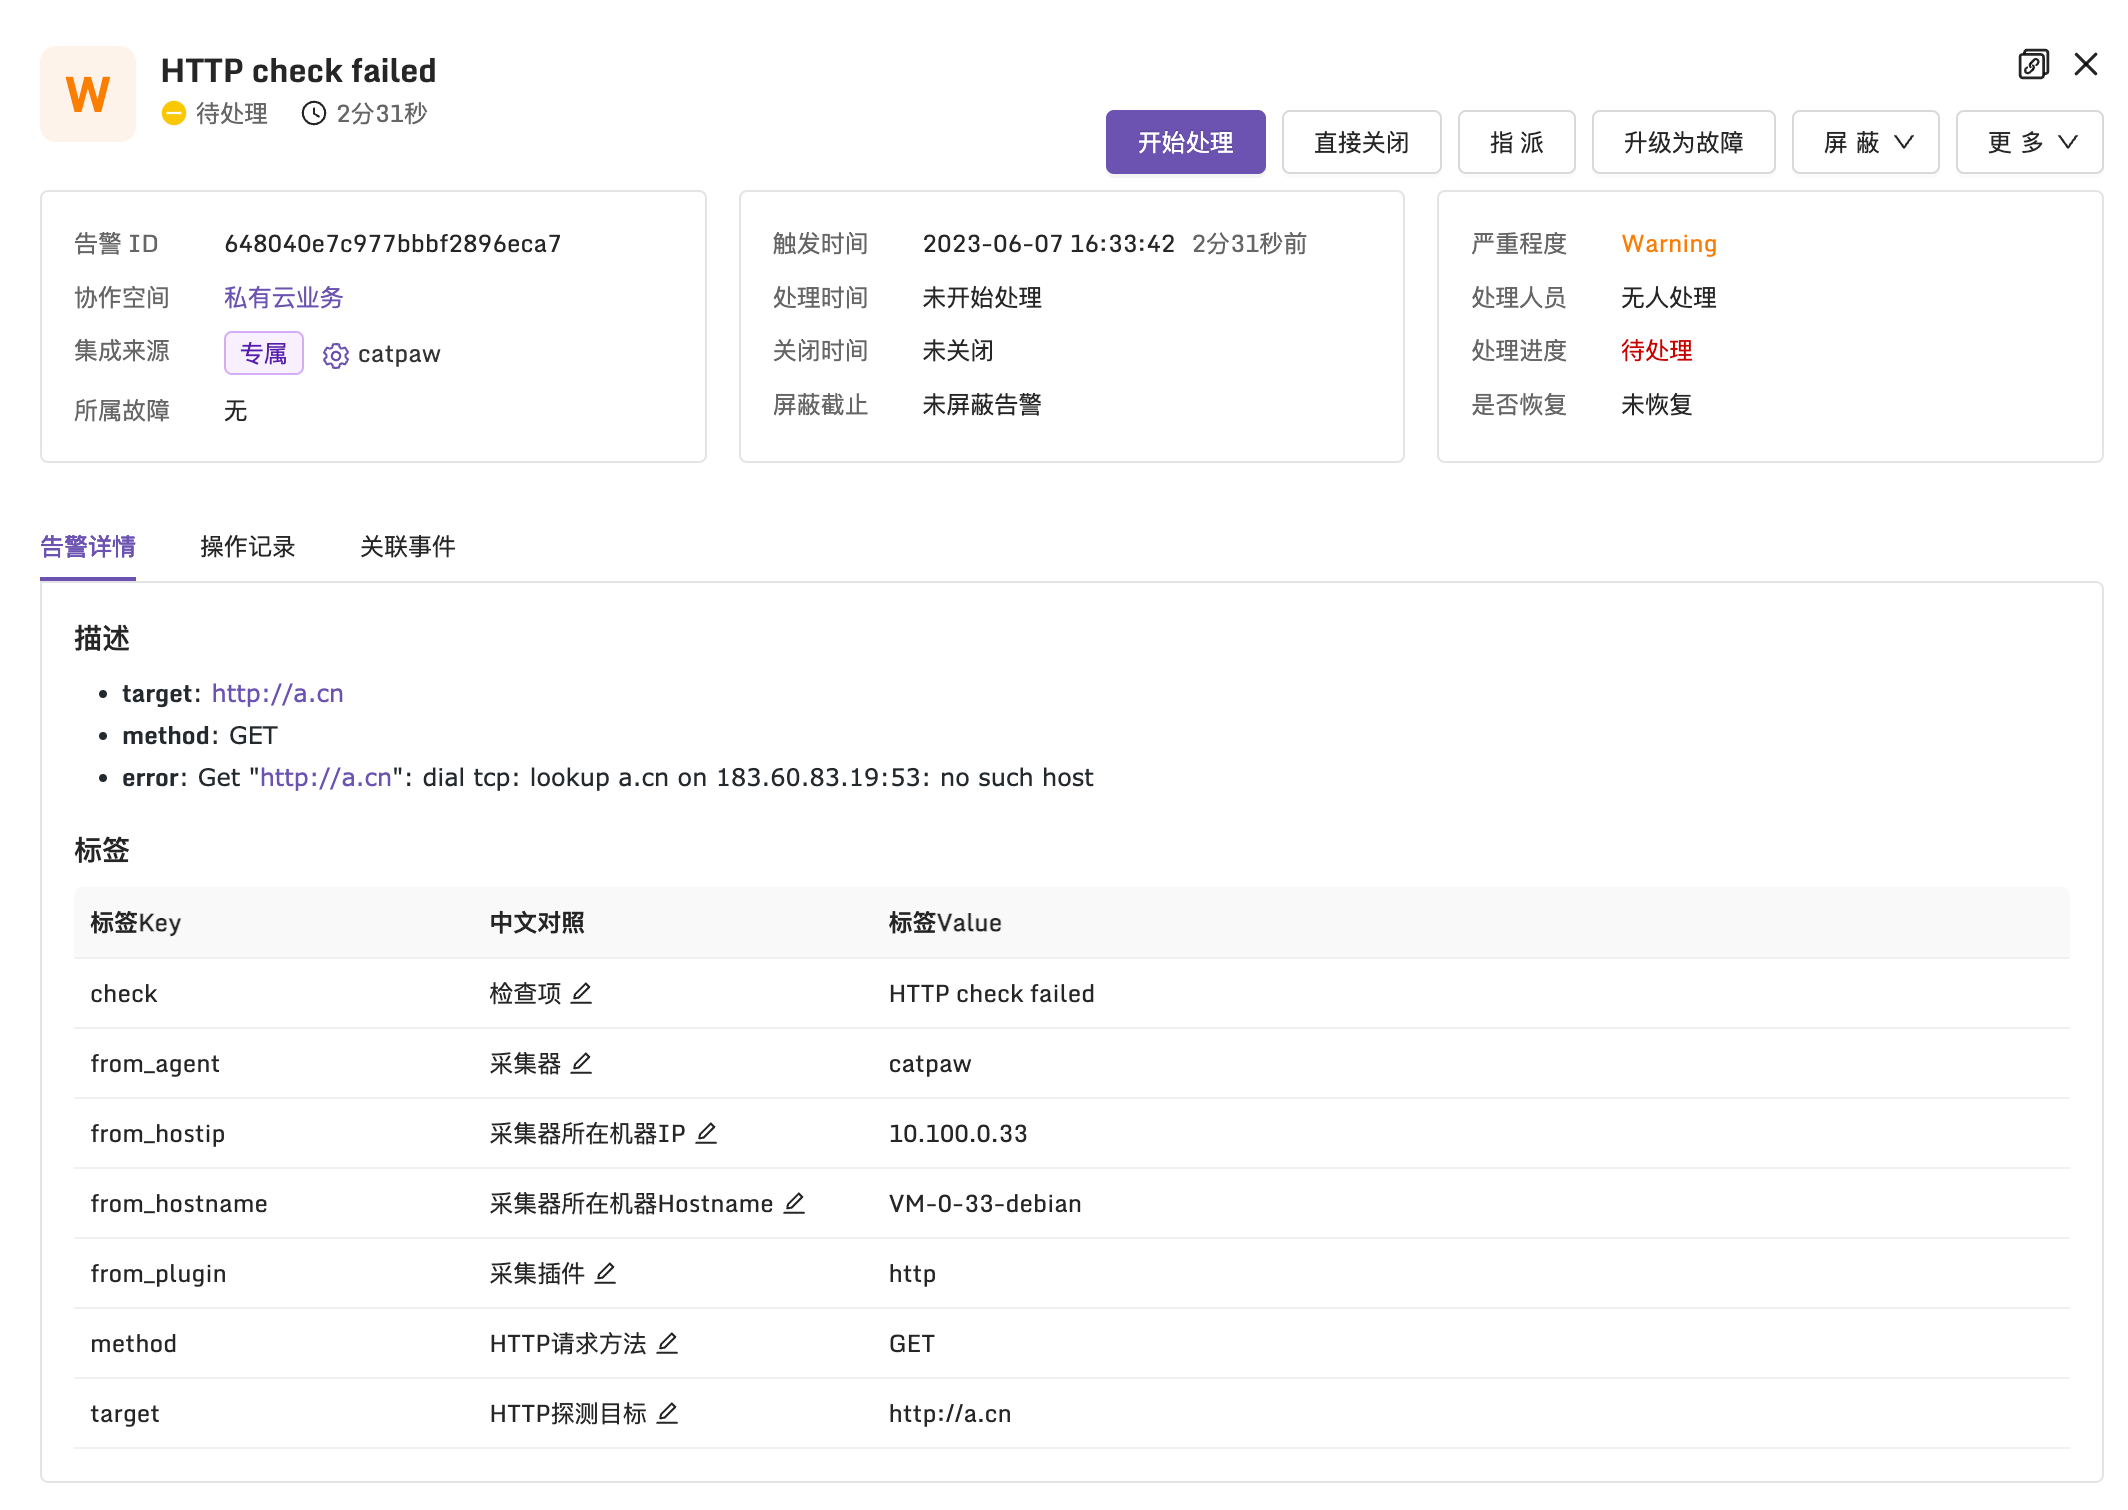
Task: Edit the HTTP探测目标 label pencil icon
Action: 668,1414
